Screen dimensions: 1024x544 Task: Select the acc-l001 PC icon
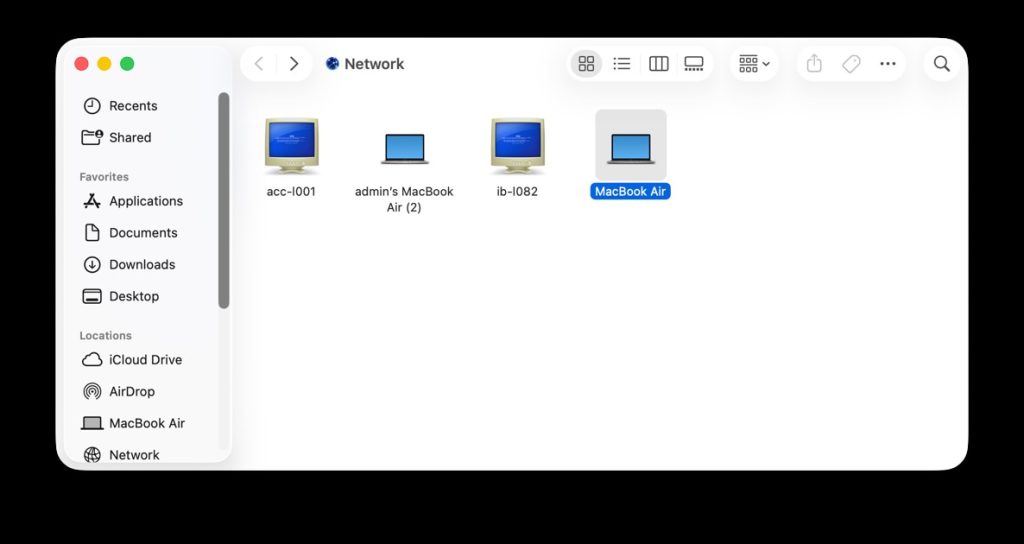click(291, 145)
